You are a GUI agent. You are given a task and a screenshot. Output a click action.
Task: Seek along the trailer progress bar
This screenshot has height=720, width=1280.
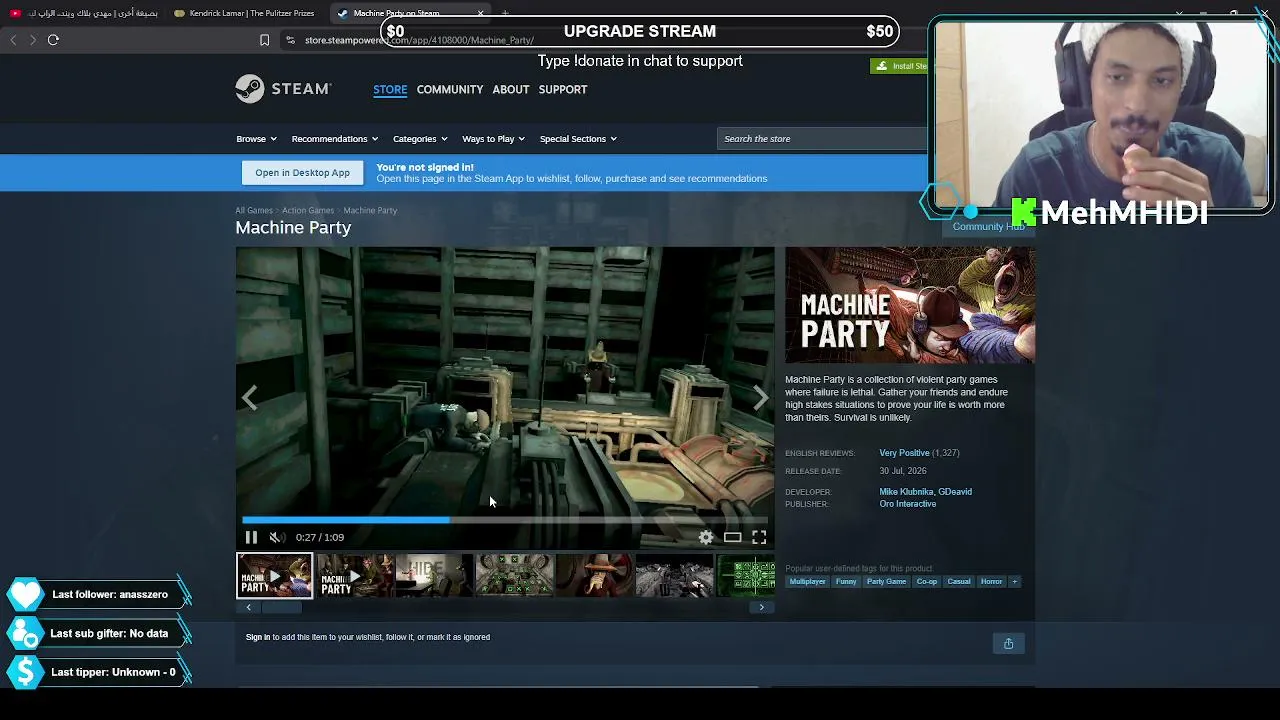[505, 520]
